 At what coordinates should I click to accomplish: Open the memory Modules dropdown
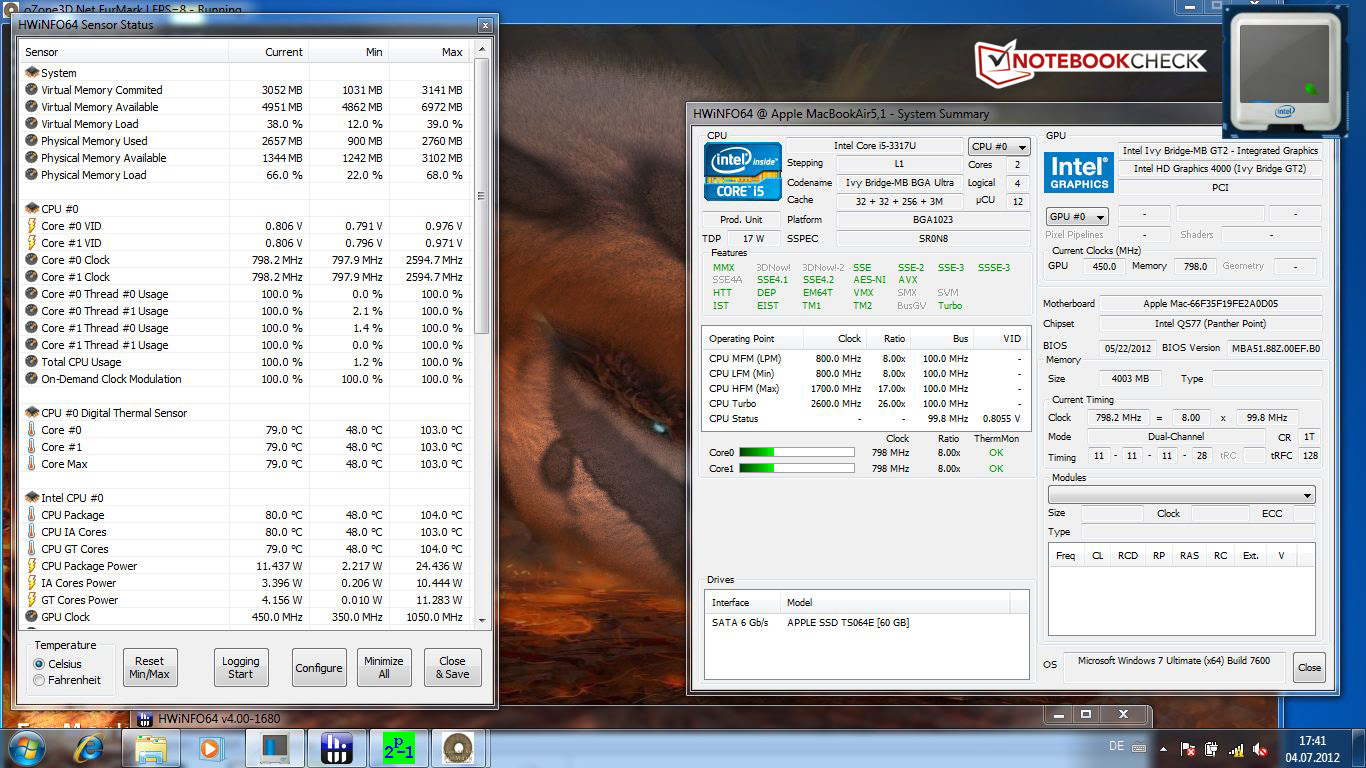1181,495
